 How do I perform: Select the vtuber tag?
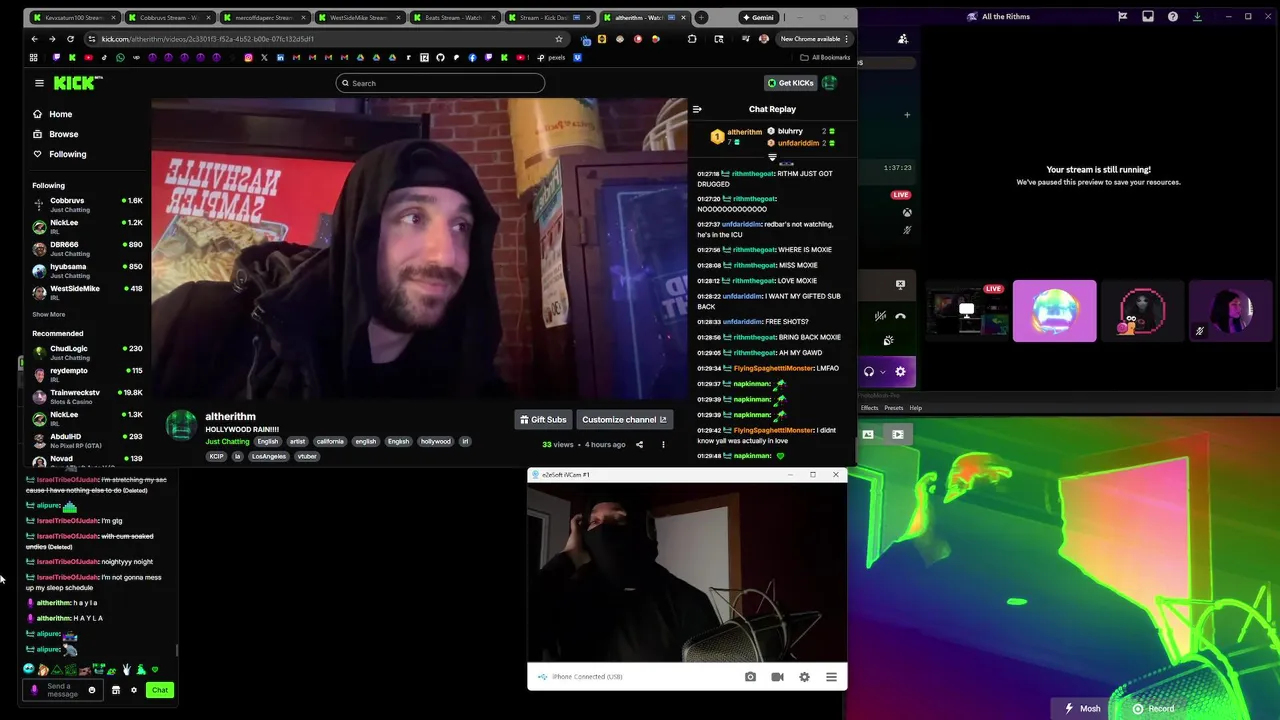click(307, 456)
